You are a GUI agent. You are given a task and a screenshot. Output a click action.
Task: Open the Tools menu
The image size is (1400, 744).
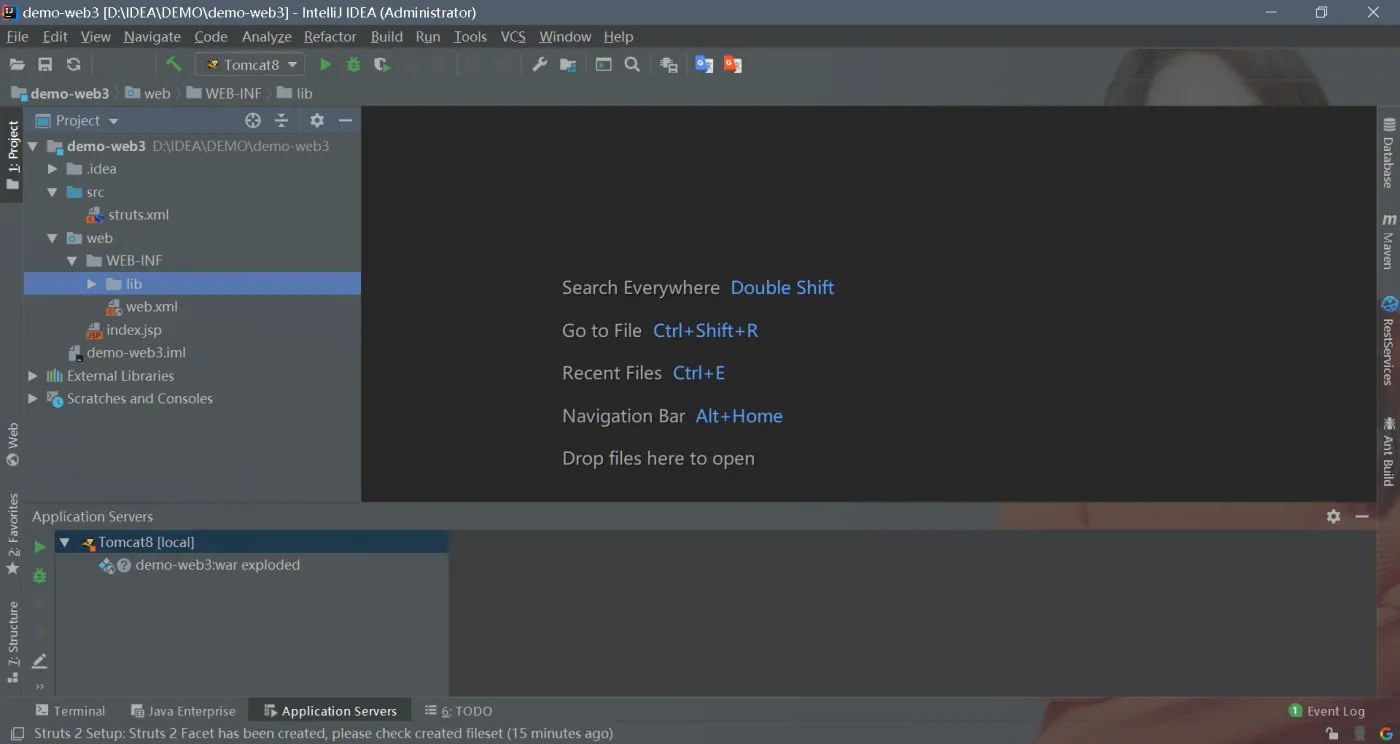tap(470, 36)
